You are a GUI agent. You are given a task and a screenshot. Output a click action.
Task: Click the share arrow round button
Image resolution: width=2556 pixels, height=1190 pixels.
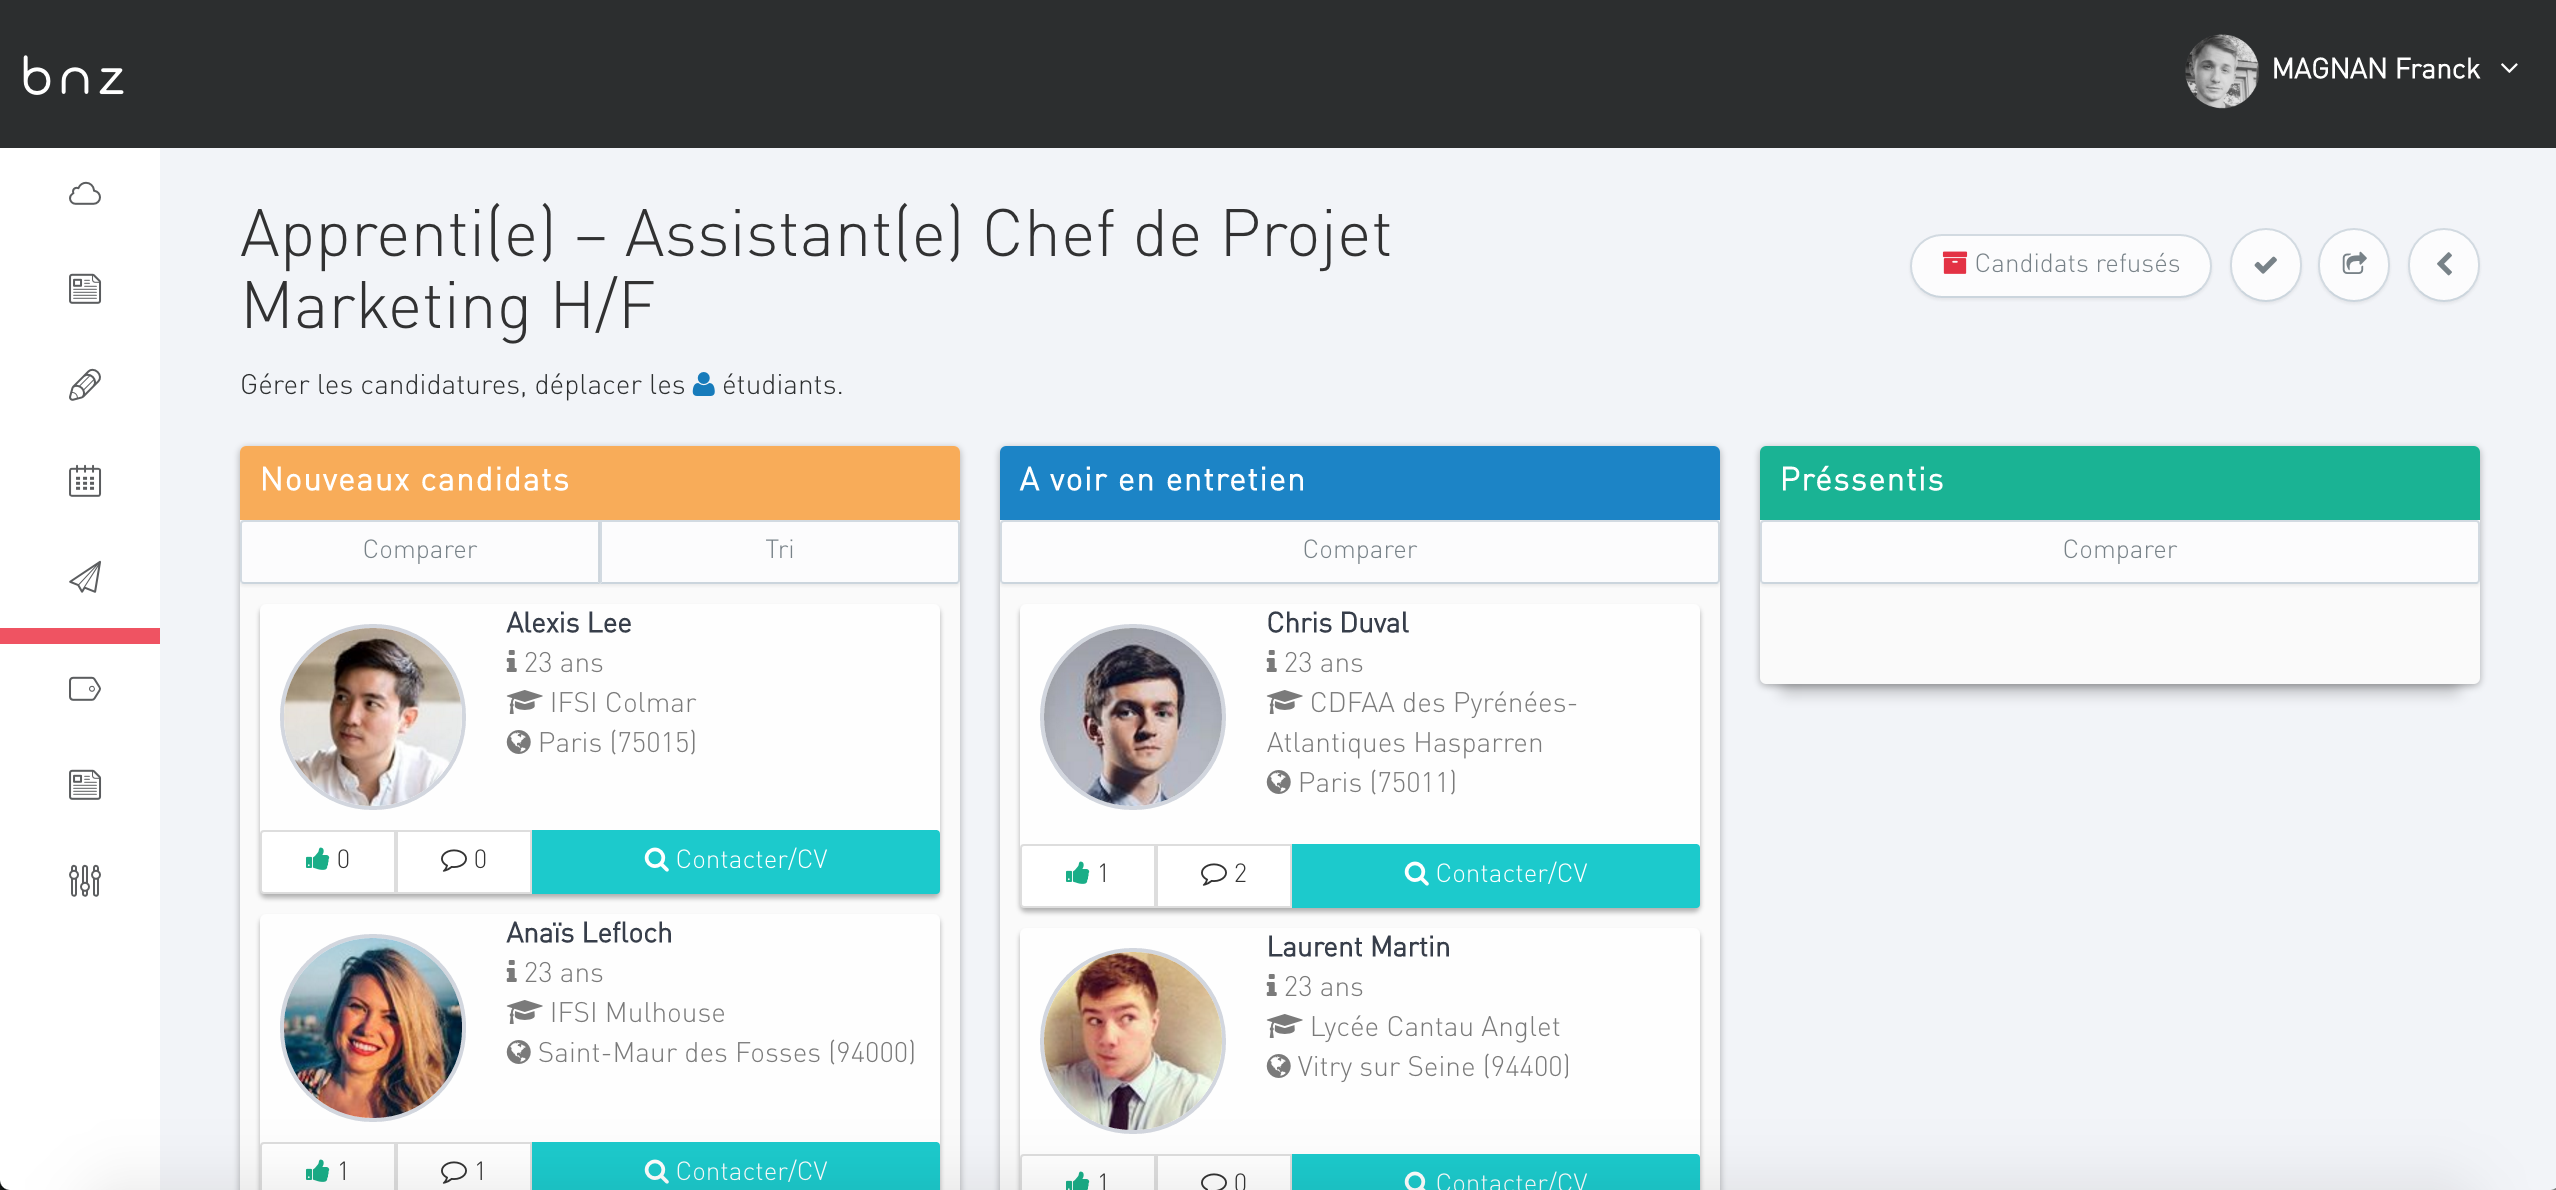(2354, 265)
